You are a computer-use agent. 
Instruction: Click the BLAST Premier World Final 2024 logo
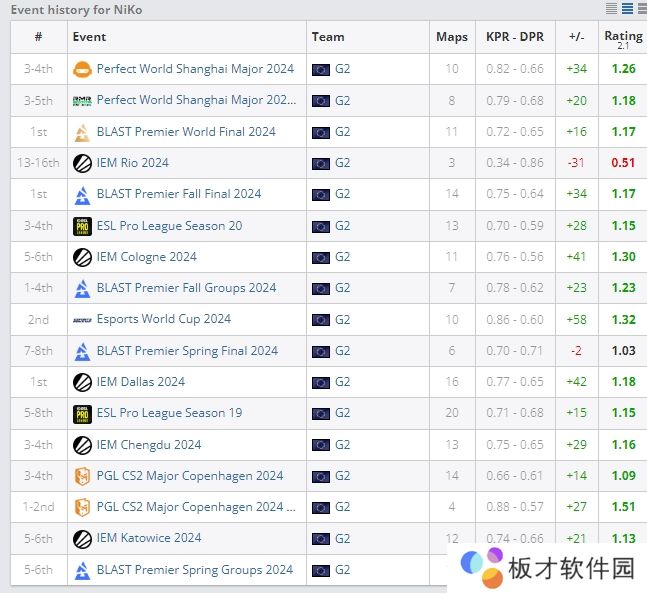tap(82, 132)
